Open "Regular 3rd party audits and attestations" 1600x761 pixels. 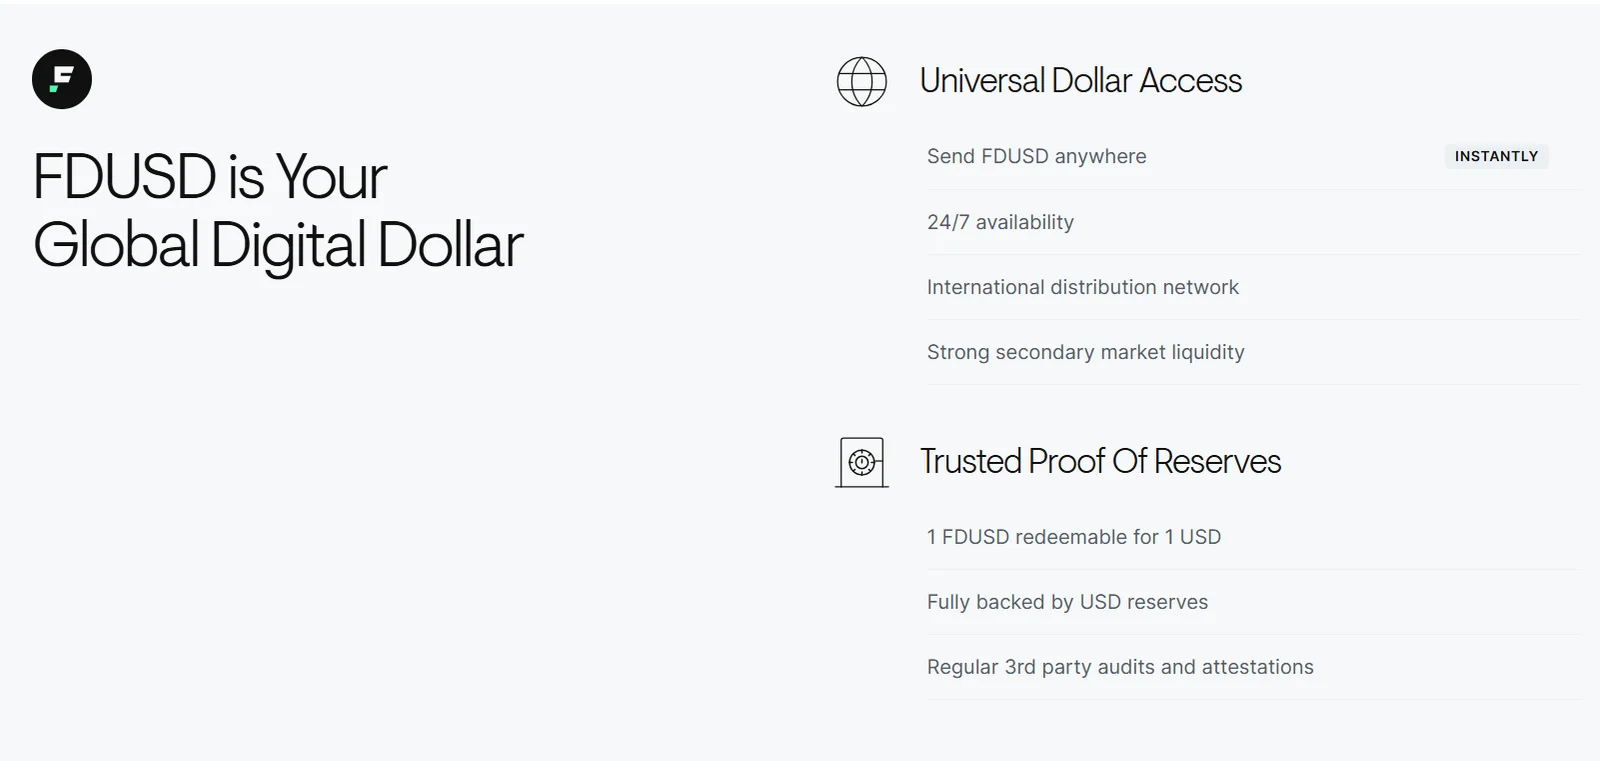1120,667
